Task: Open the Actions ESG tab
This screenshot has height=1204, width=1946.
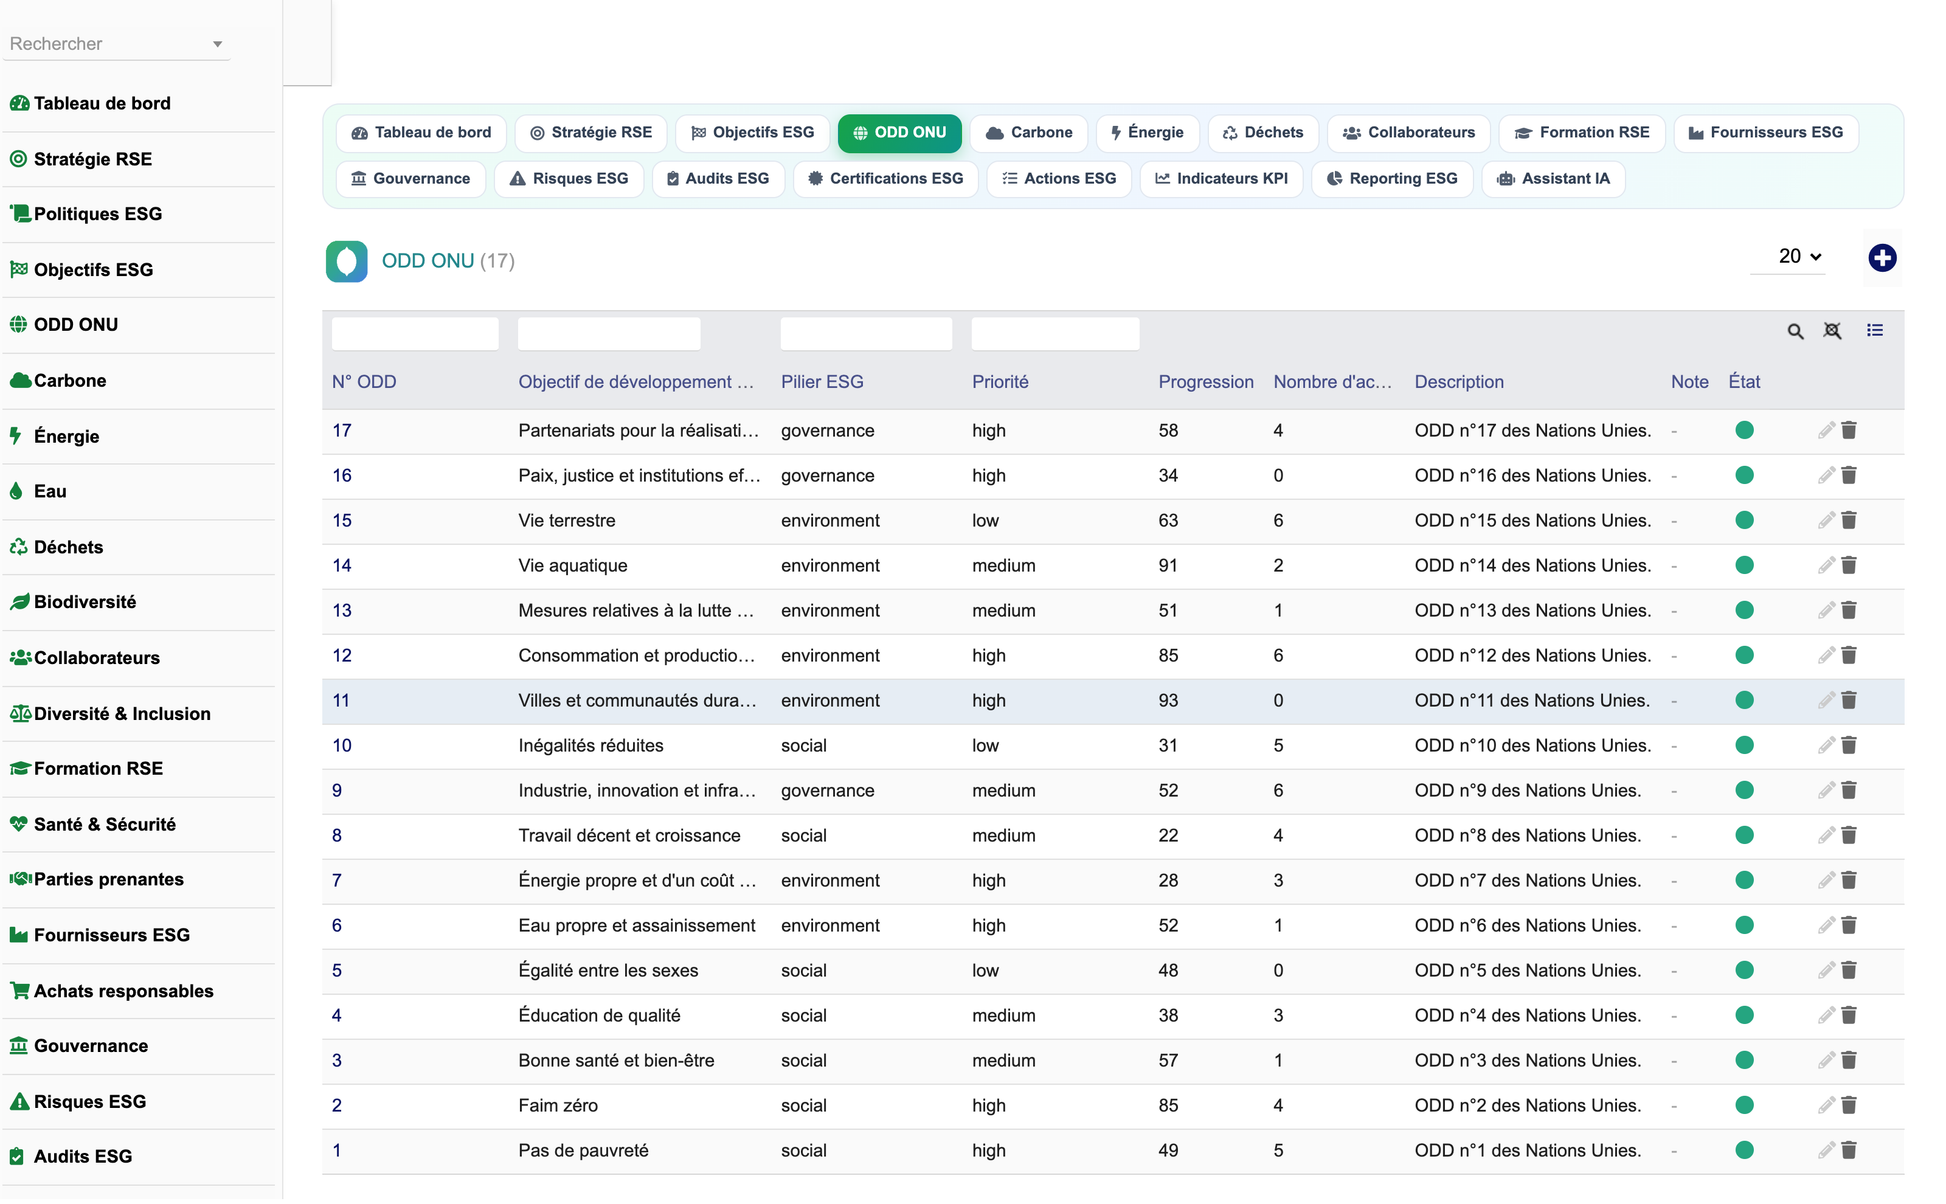Action: pos(1059,179)
